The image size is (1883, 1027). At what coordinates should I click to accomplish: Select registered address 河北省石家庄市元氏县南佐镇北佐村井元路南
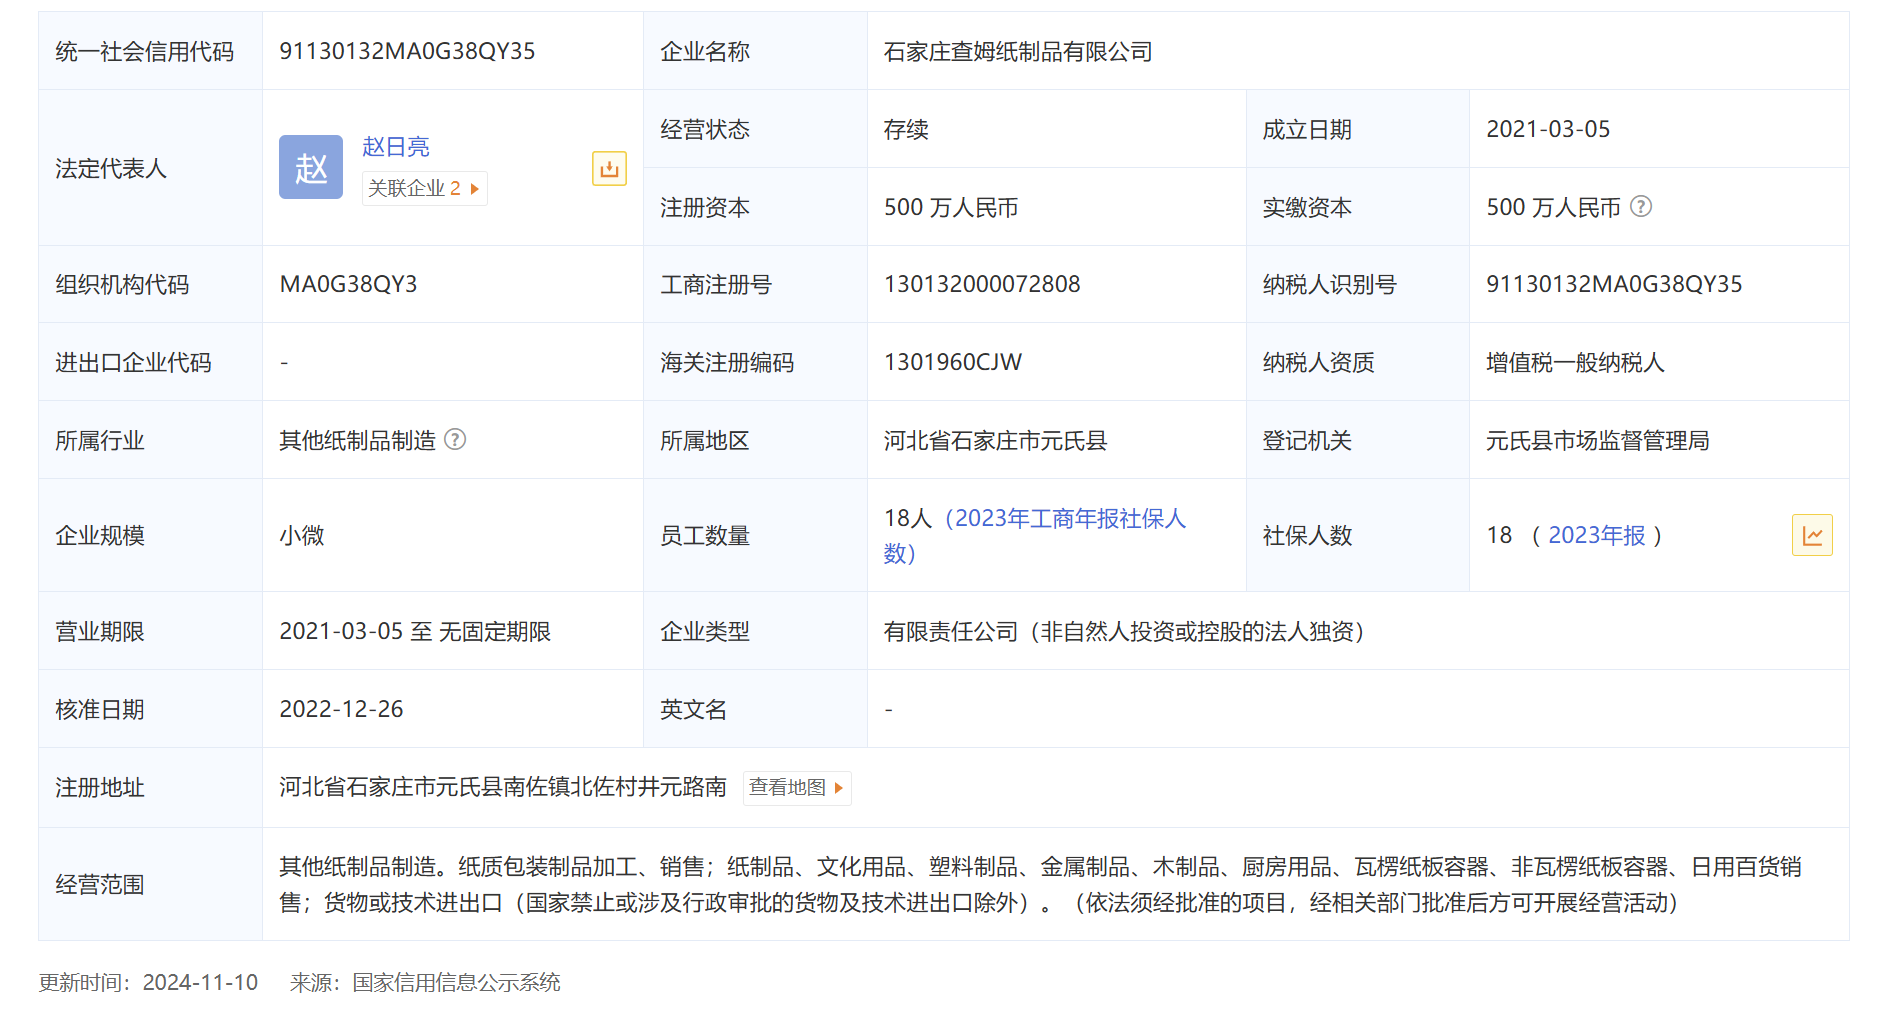[x=503, y=787]
